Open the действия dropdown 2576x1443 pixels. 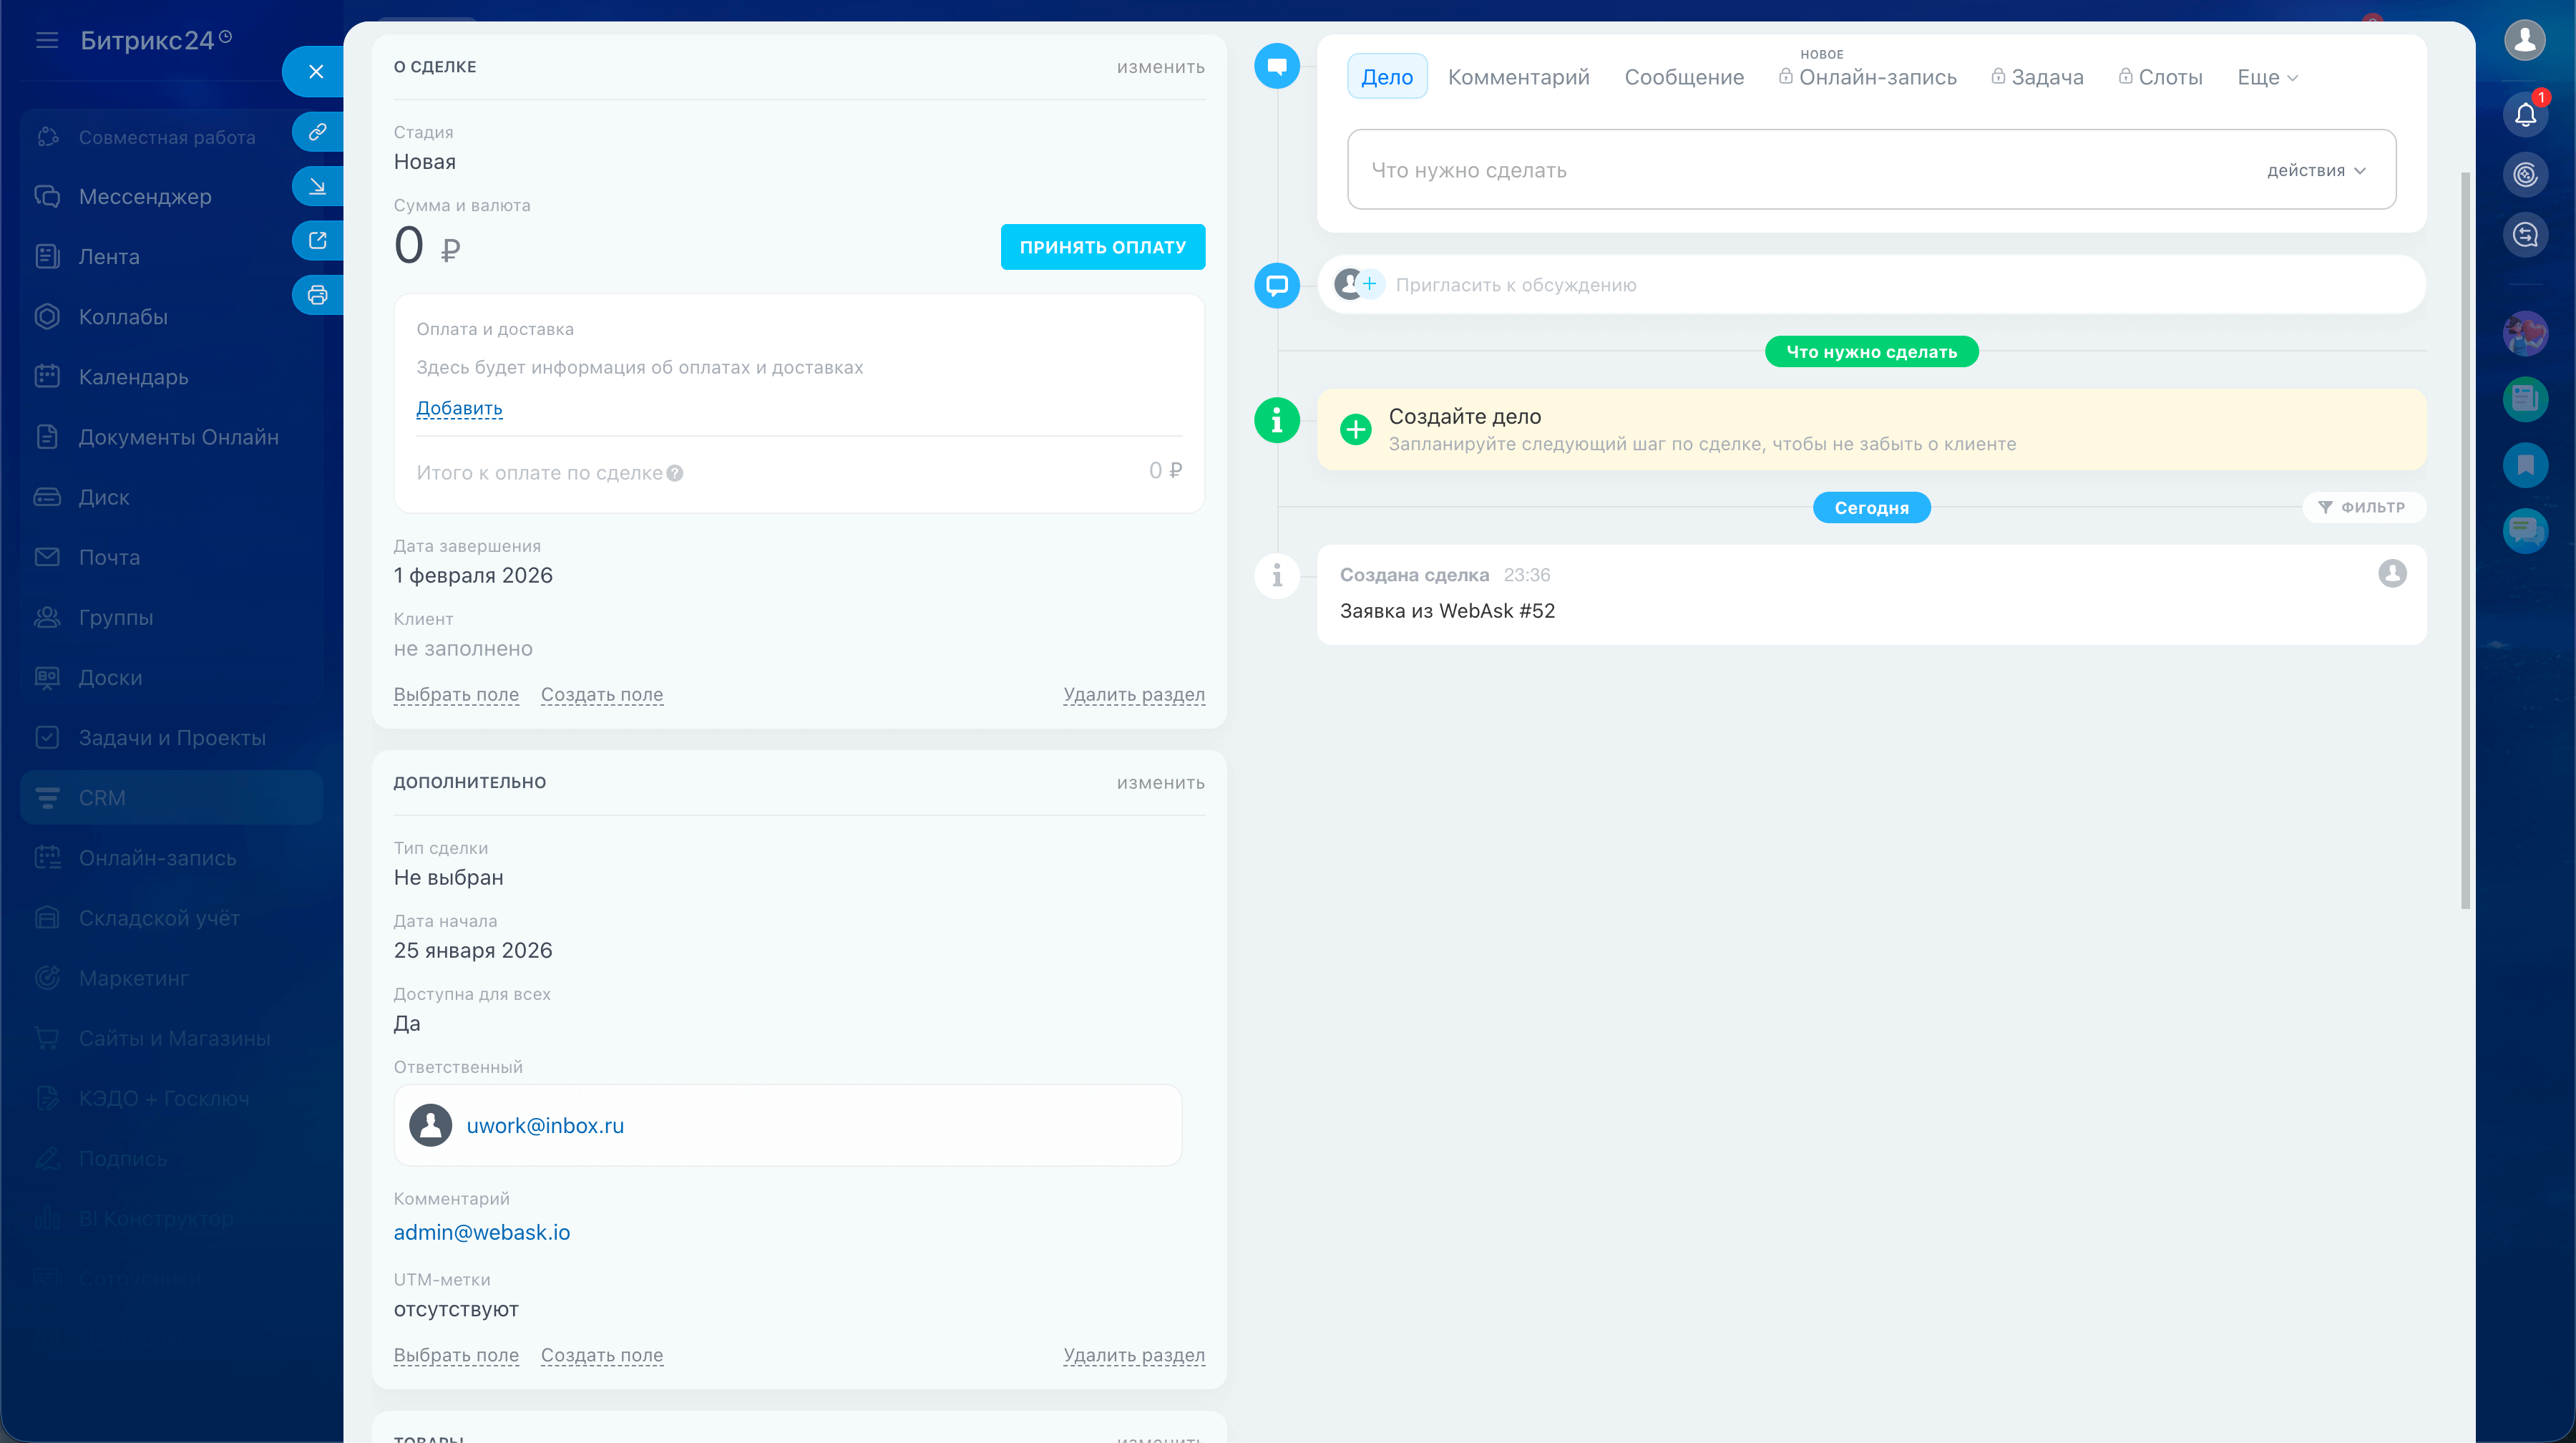2315,170
